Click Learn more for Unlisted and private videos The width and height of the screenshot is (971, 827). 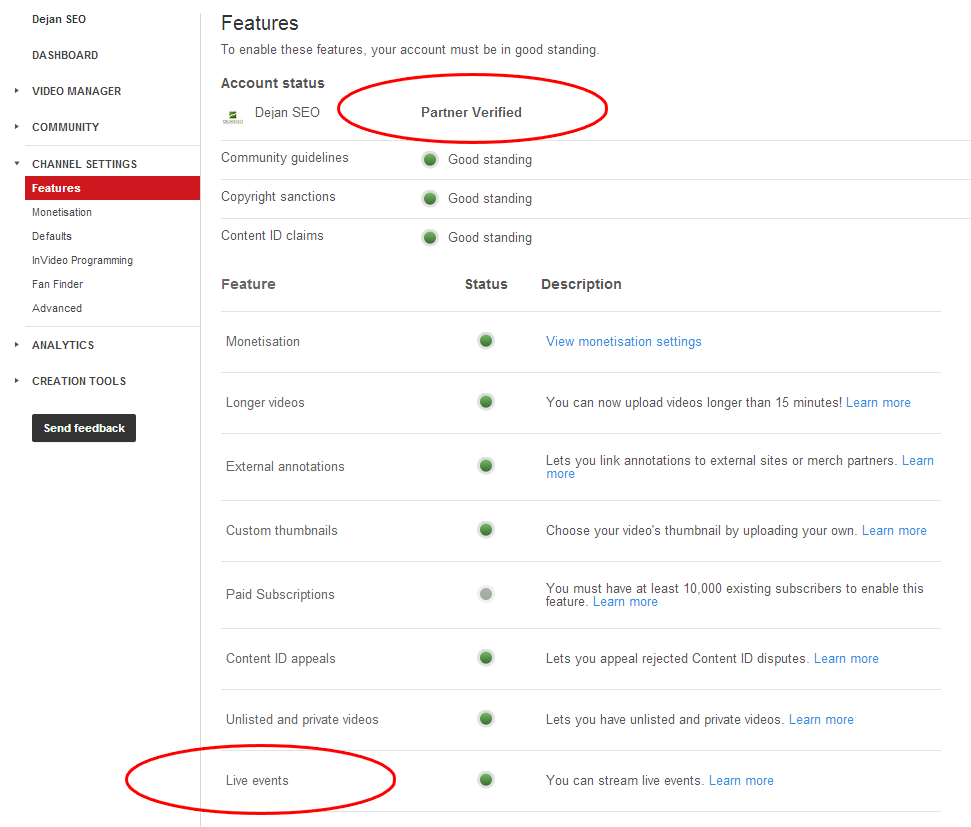point(821,719)
